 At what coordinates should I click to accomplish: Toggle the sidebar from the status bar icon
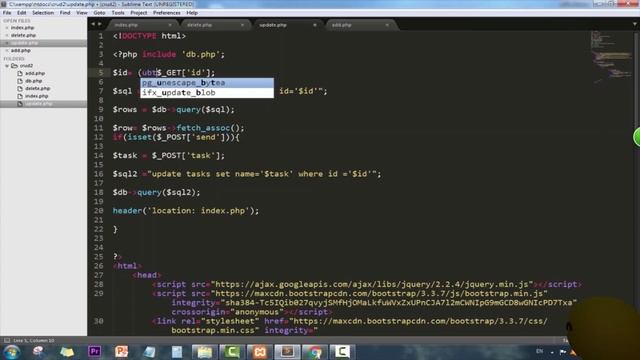tap(7, 340)
